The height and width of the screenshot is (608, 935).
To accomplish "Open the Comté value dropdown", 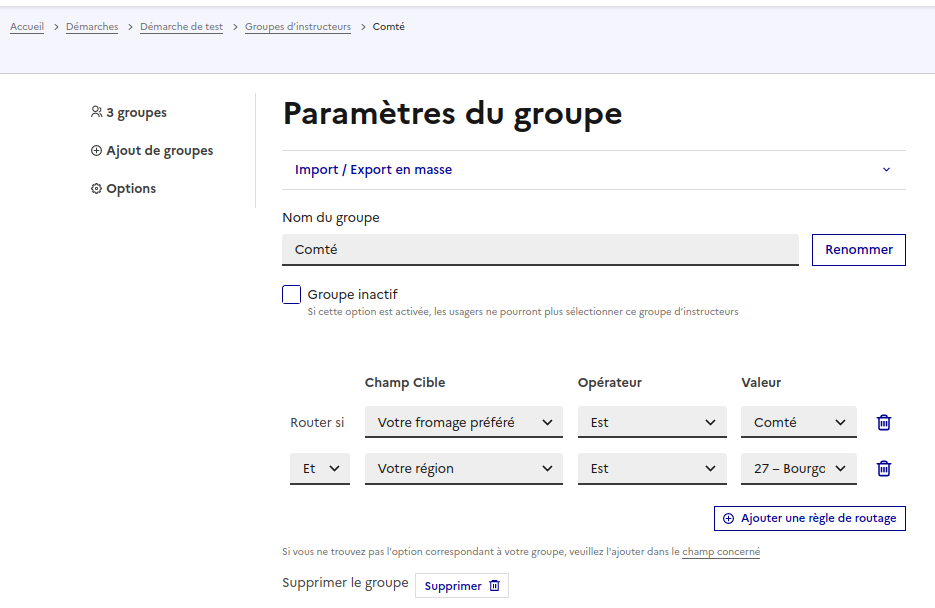I will point(798,422).
